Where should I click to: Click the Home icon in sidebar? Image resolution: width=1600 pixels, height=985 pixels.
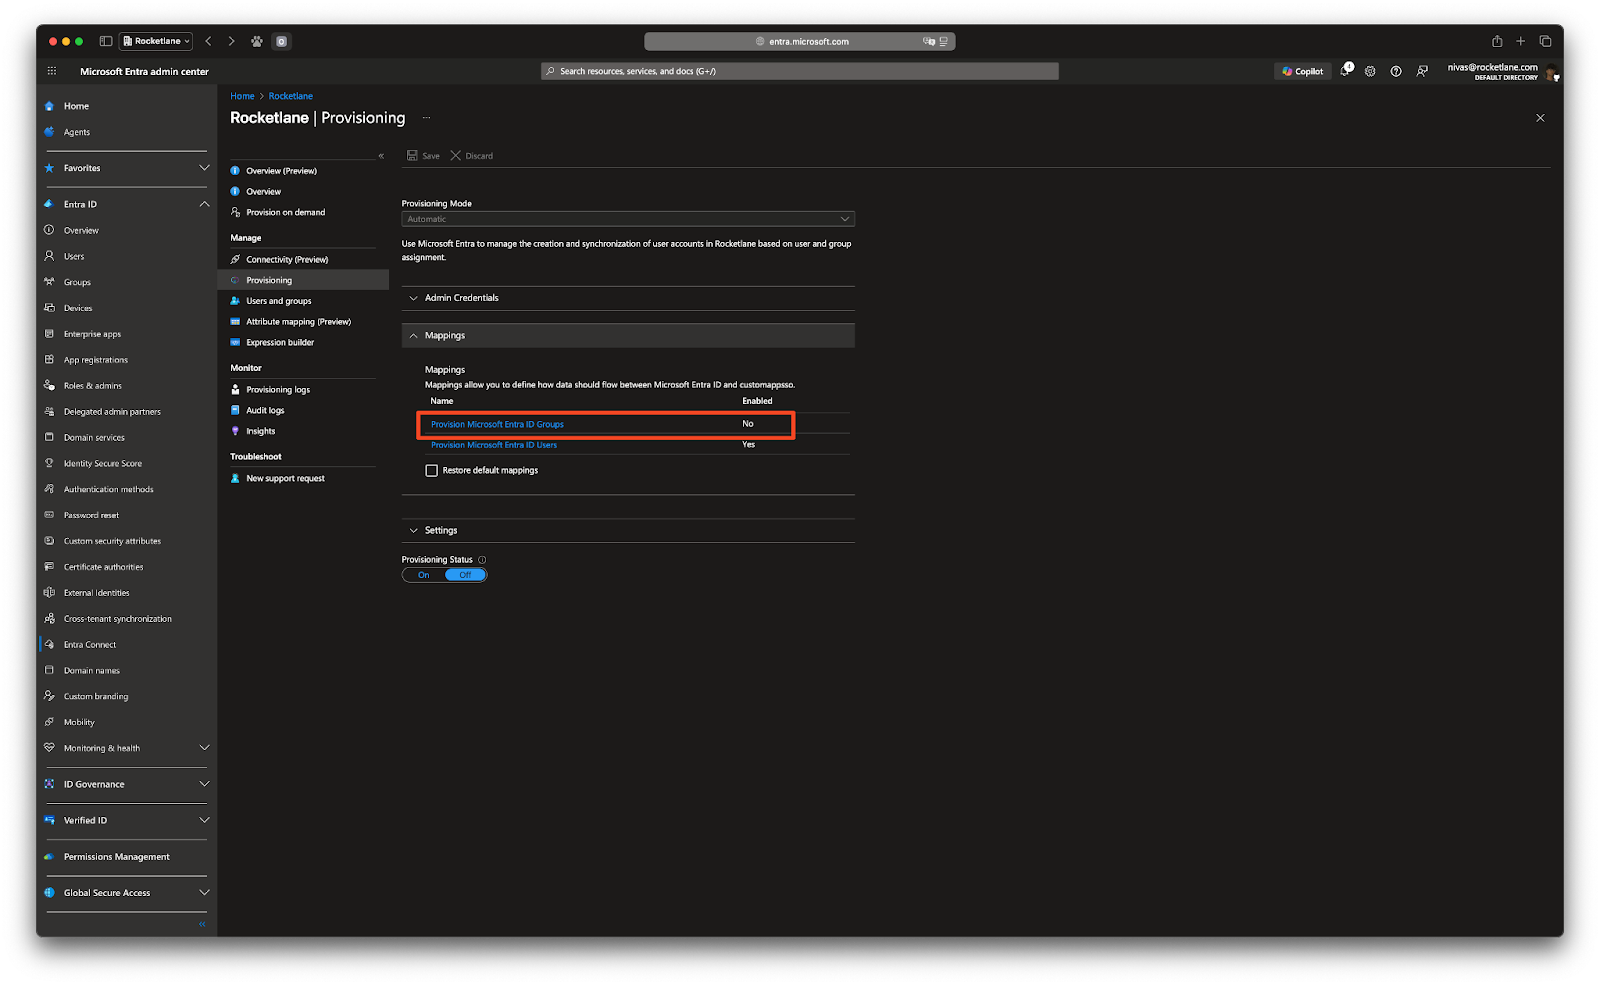(x=49, y=106)
